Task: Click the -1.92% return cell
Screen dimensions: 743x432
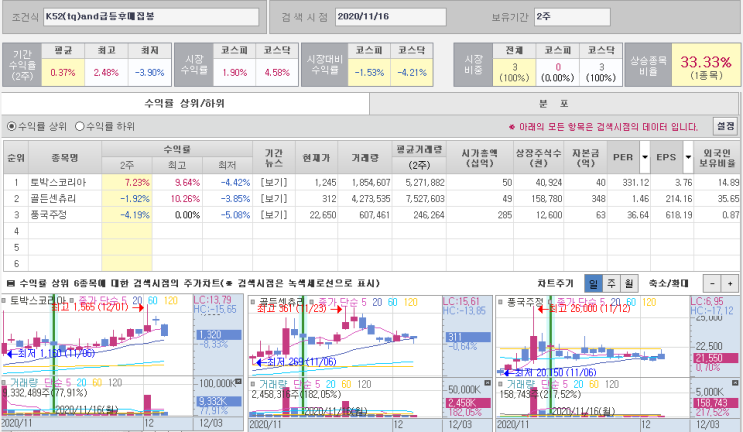Action: click(x=127, y=198)
